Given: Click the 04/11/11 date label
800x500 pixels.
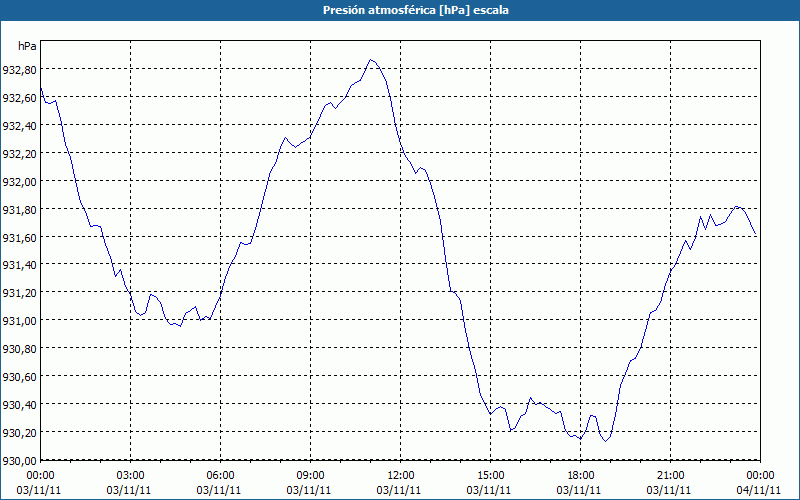Looking at the screenshot, I should 758,490.
